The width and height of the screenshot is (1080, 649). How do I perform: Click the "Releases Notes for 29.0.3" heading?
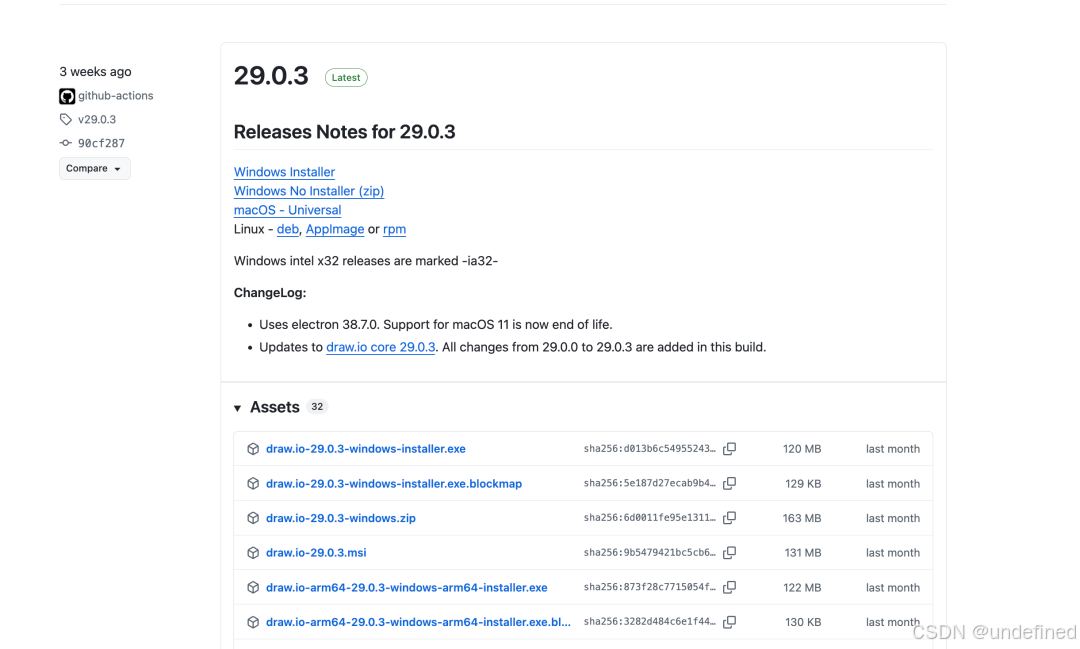[344, 132]
